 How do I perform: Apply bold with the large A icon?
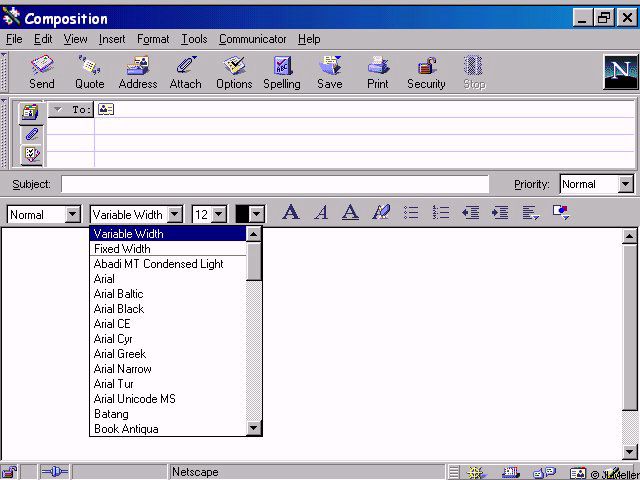(291, 213)
